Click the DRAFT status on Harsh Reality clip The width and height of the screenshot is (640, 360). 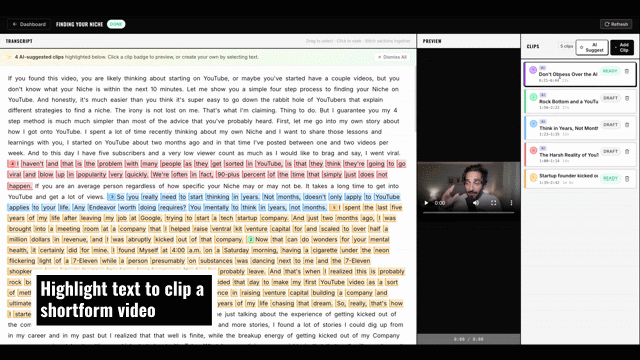coord(610,151)
